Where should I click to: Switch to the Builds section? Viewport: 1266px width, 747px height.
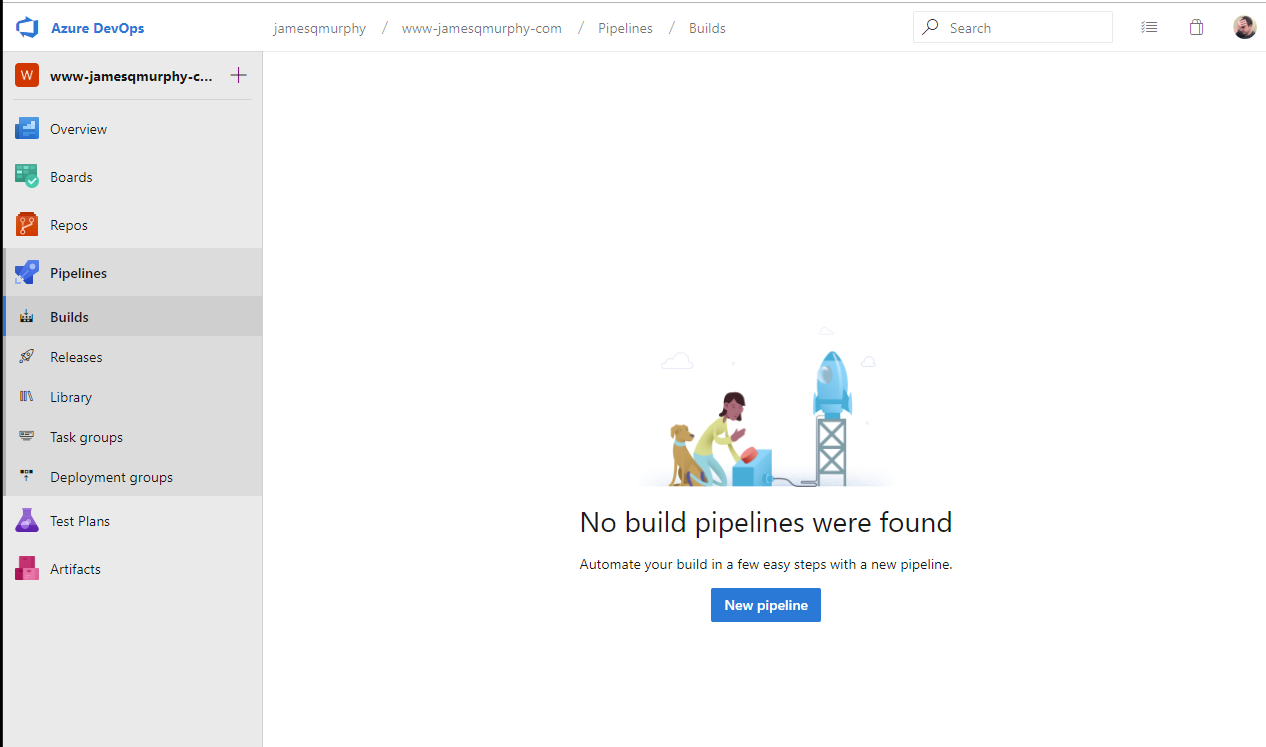(68, 316)
